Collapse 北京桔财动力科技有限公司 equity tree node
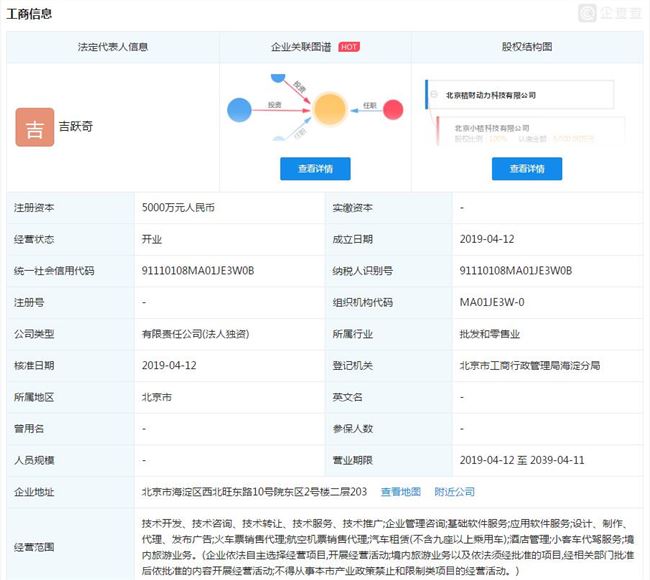The width and height of the screenshot is (650, 580). coord(434,94)
